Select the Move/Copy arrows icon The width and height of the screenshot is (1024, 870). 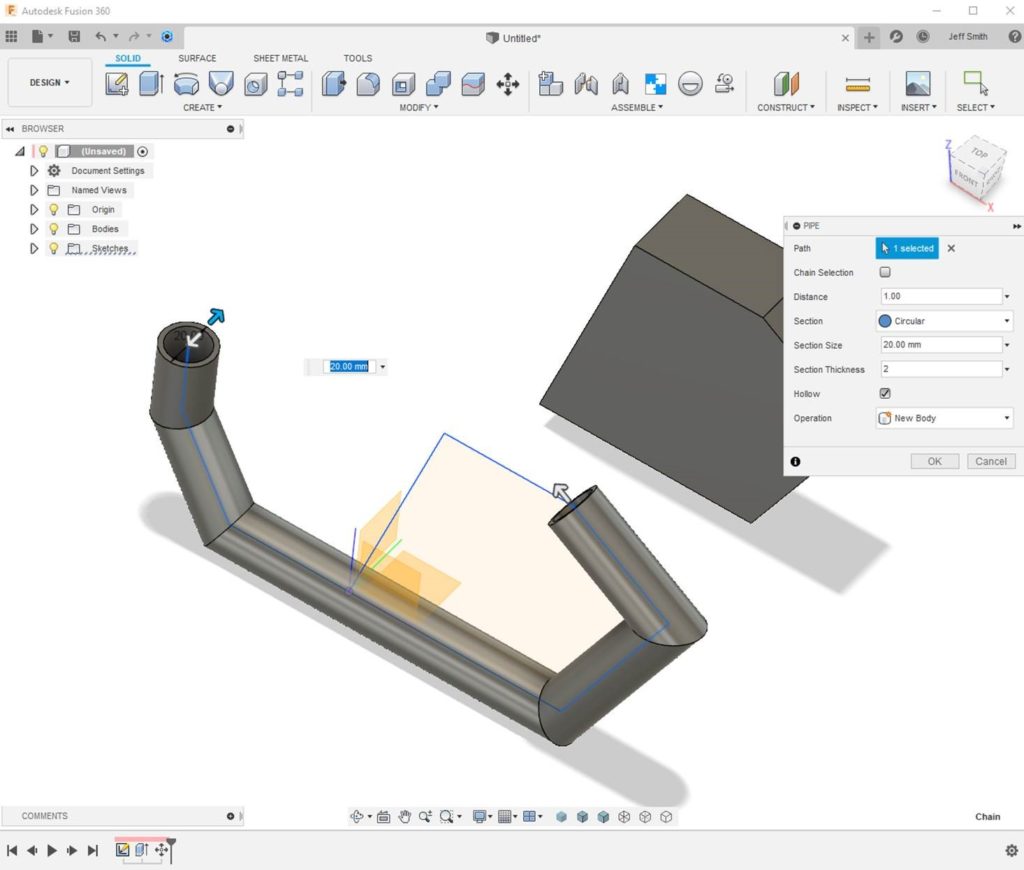(508, 84)
